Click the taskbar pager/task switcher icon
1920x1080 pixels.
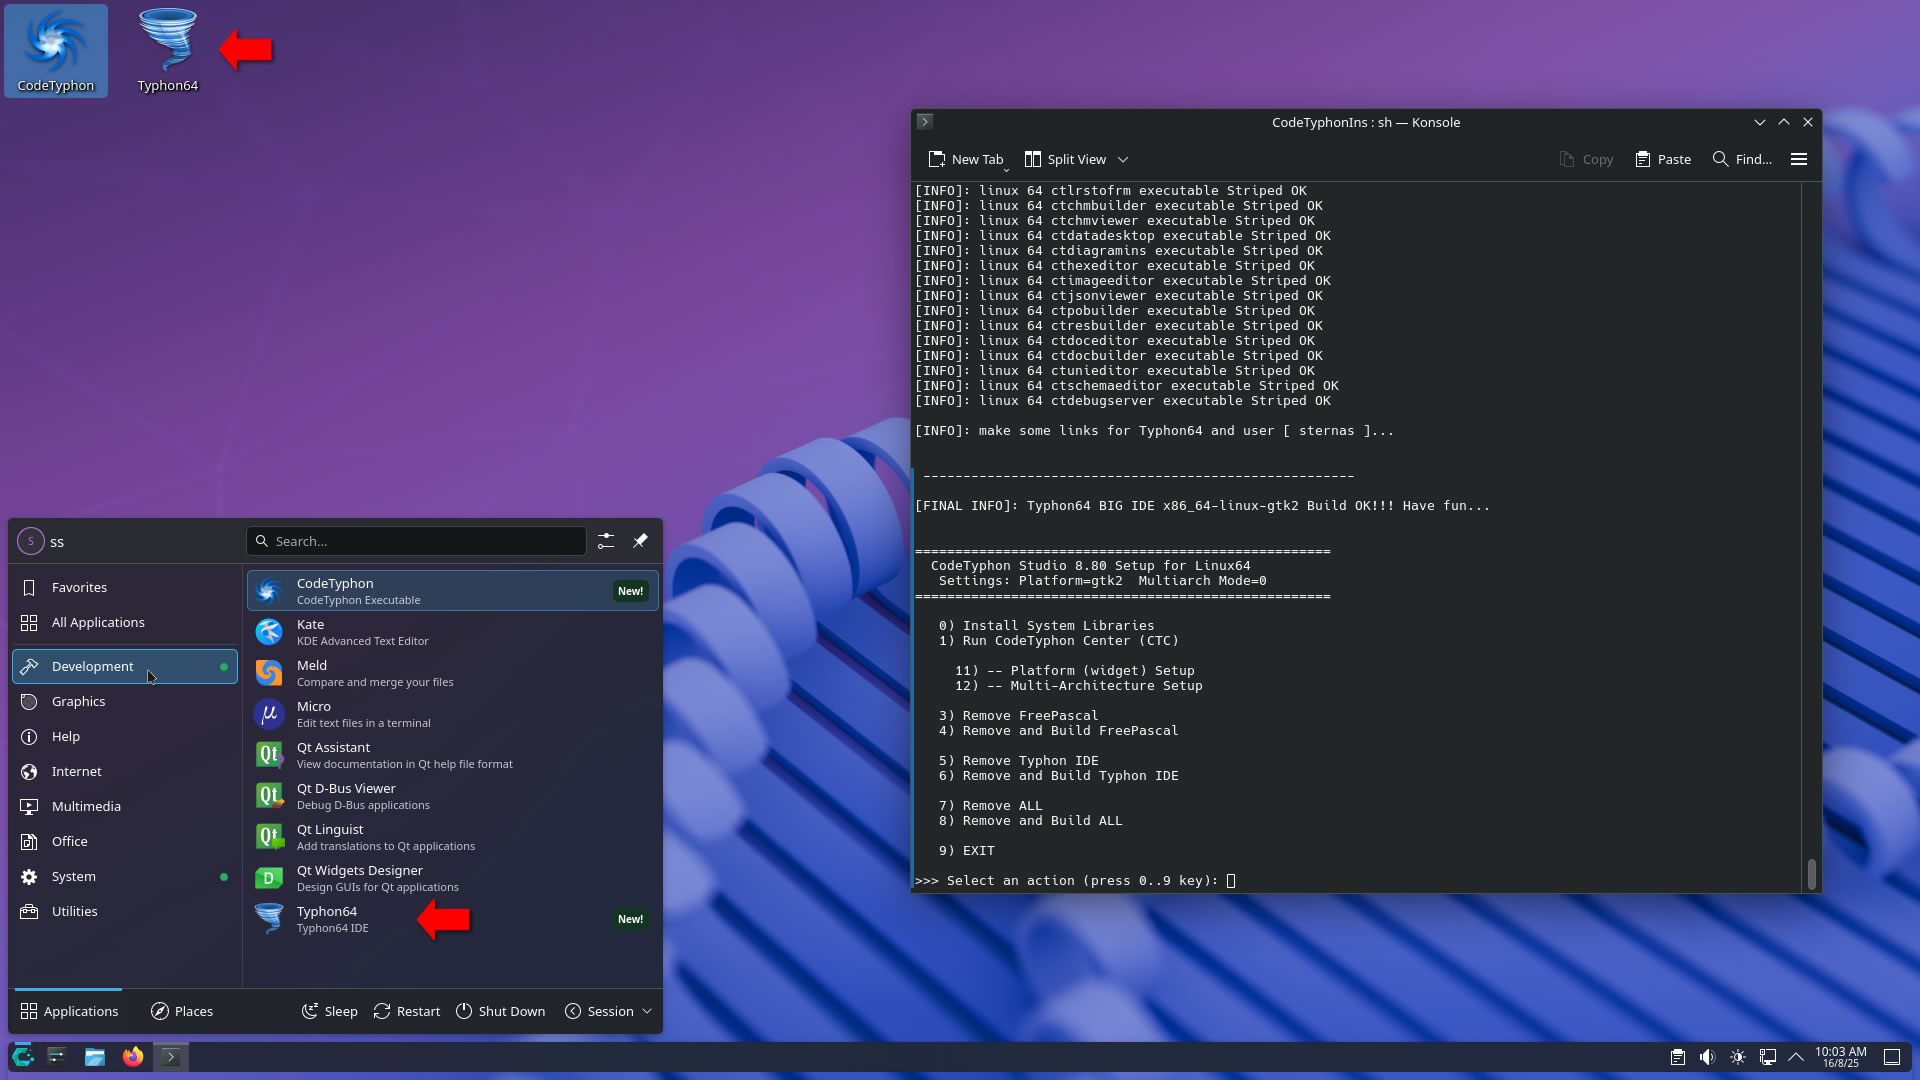(x=57, y=1057)
